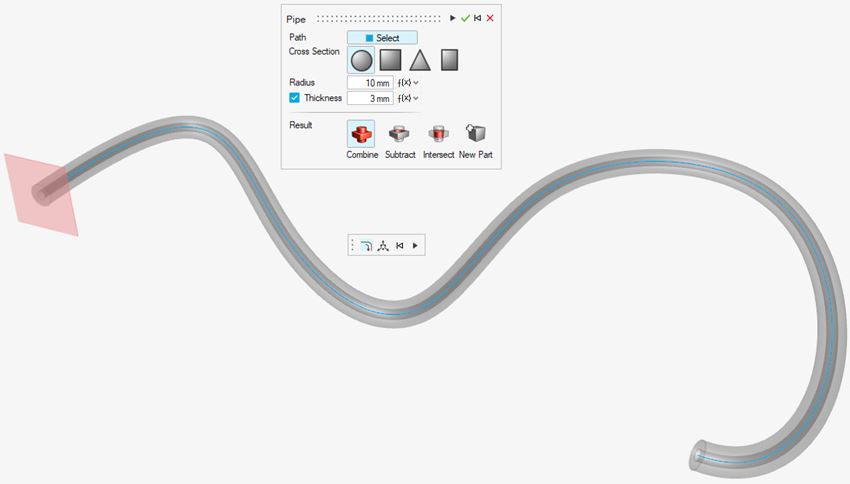Select the circular cross section shape
This screenshot has width=850, height=484.
click(x=361, y=60)
